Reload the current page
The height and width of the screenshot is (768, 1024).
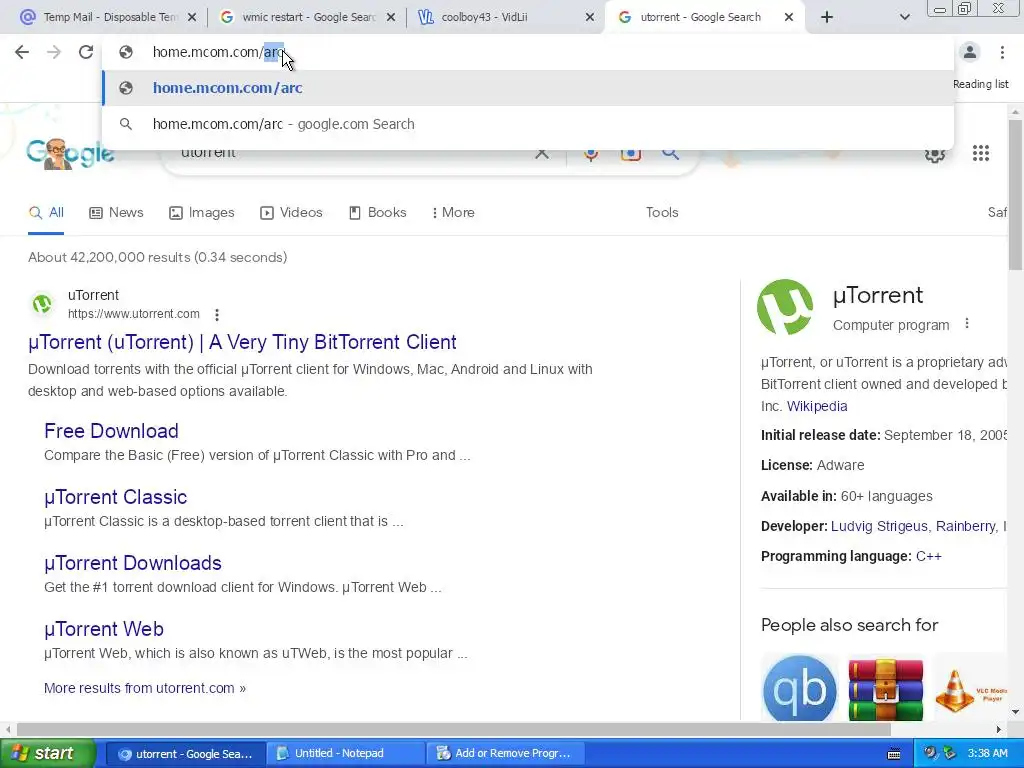(86, 52)
